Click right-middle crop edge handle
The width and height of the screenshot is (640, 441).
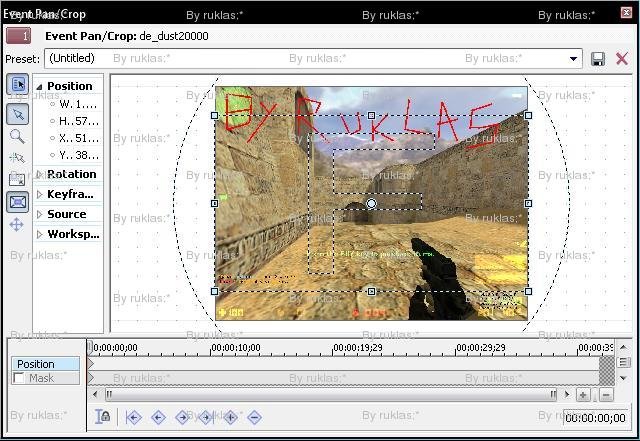click(528, 203)
